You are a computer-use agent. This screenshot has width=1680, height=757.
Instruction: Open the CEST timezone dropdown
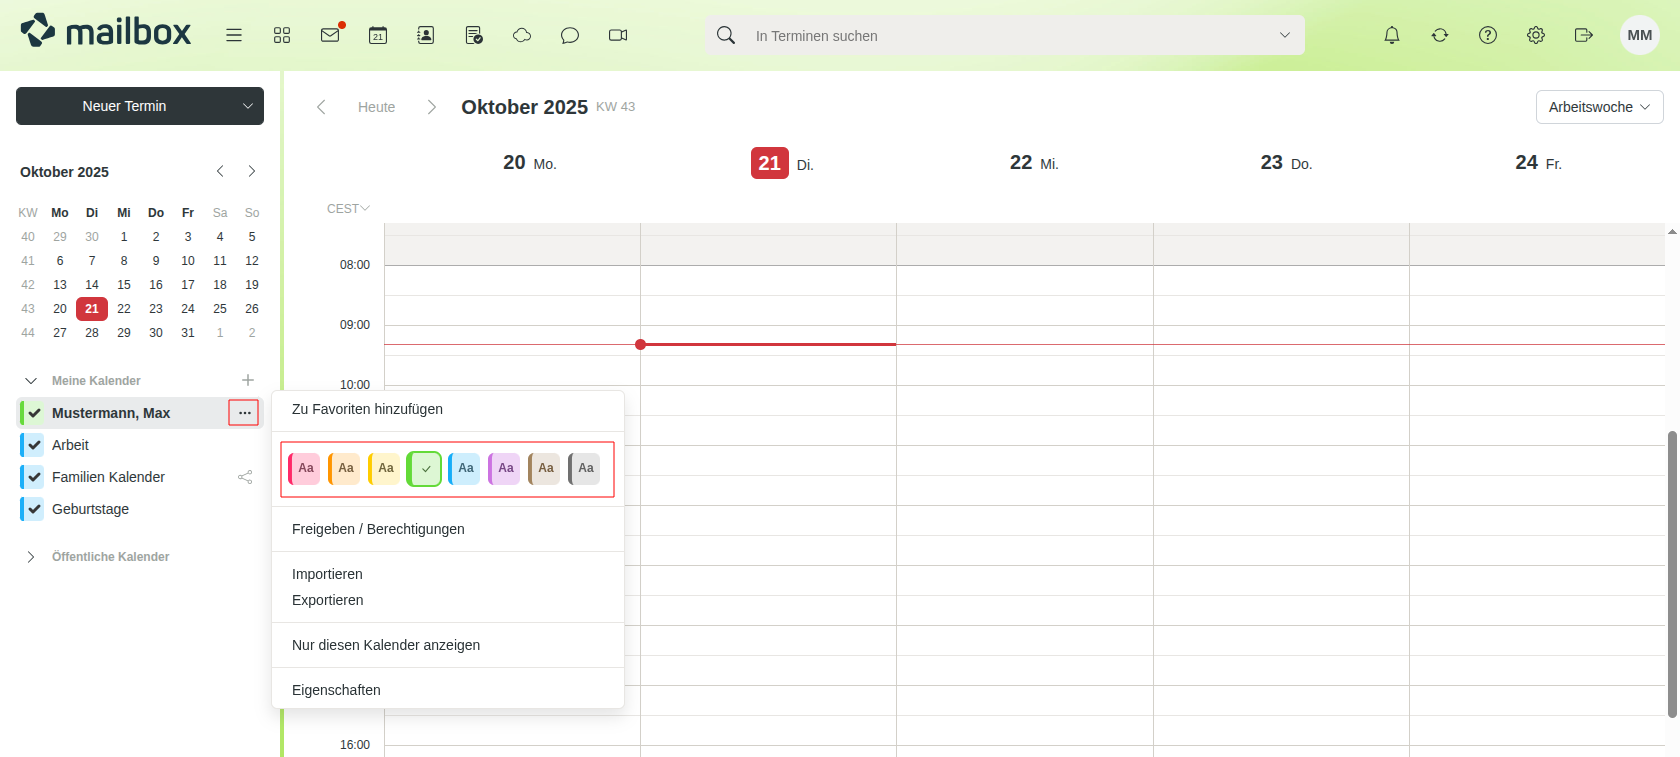click(348, 209)
